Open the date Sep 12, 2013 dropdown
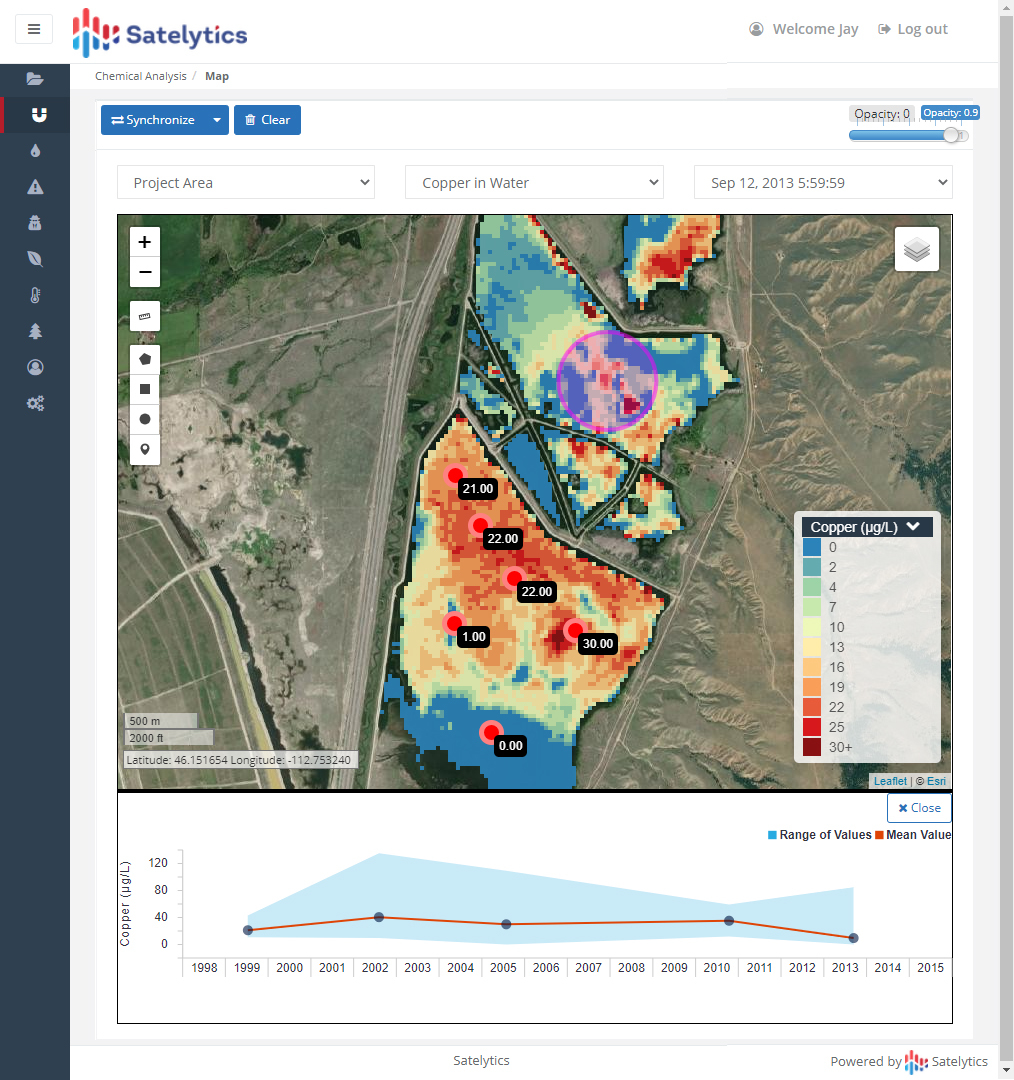This screenshot has height=1080, width=1014. point(823,183)
